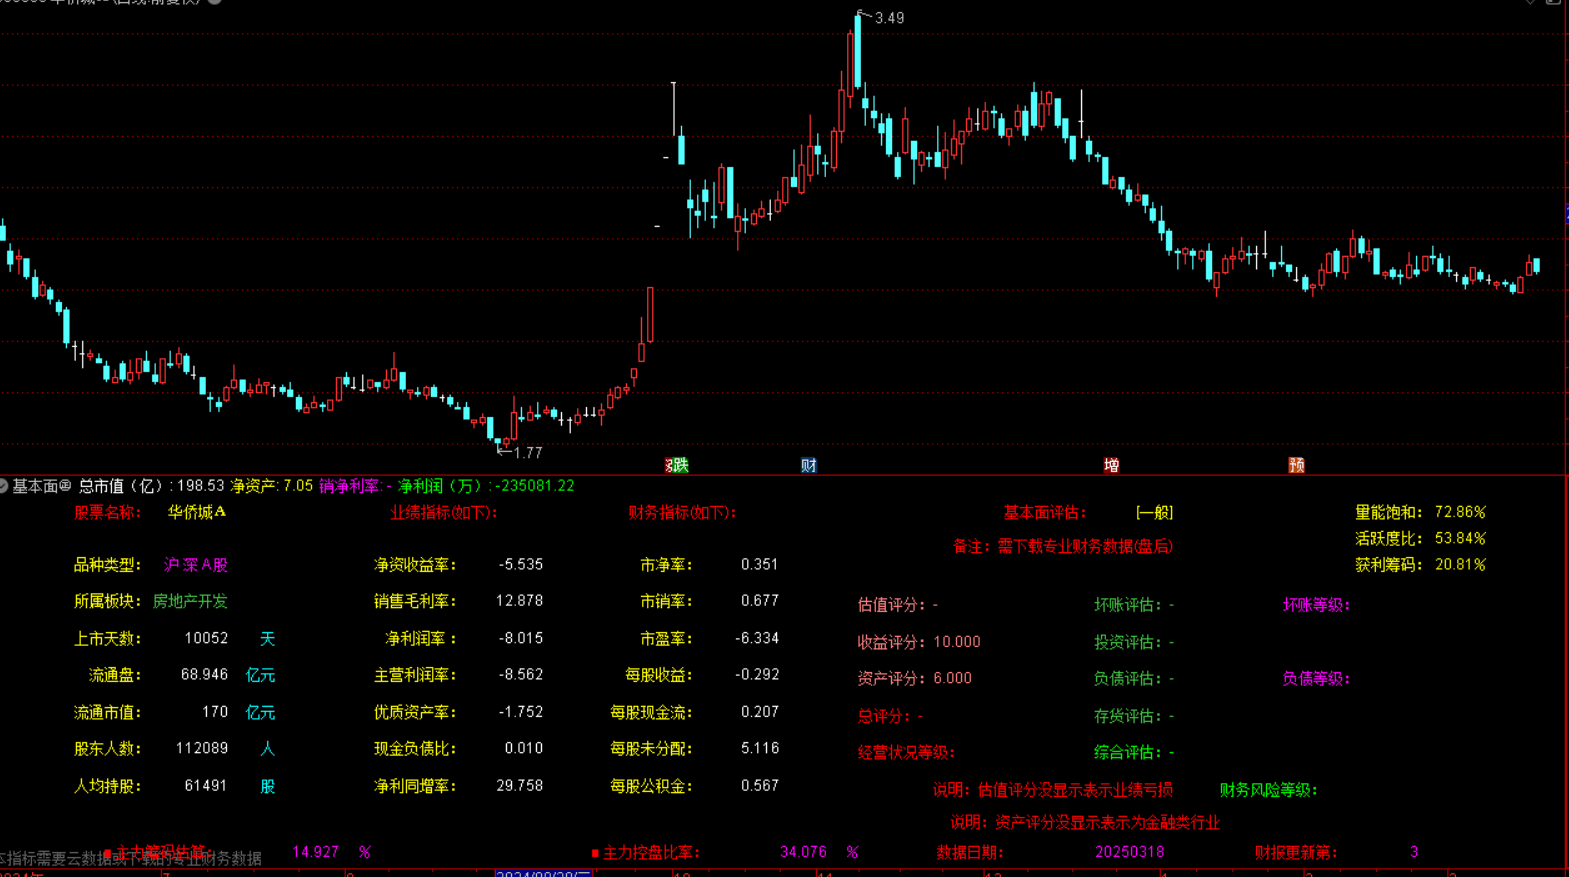This screenshot has height=877, width=1569.
Task: Click the 增 event marker on timeline
Action: 1111,465
